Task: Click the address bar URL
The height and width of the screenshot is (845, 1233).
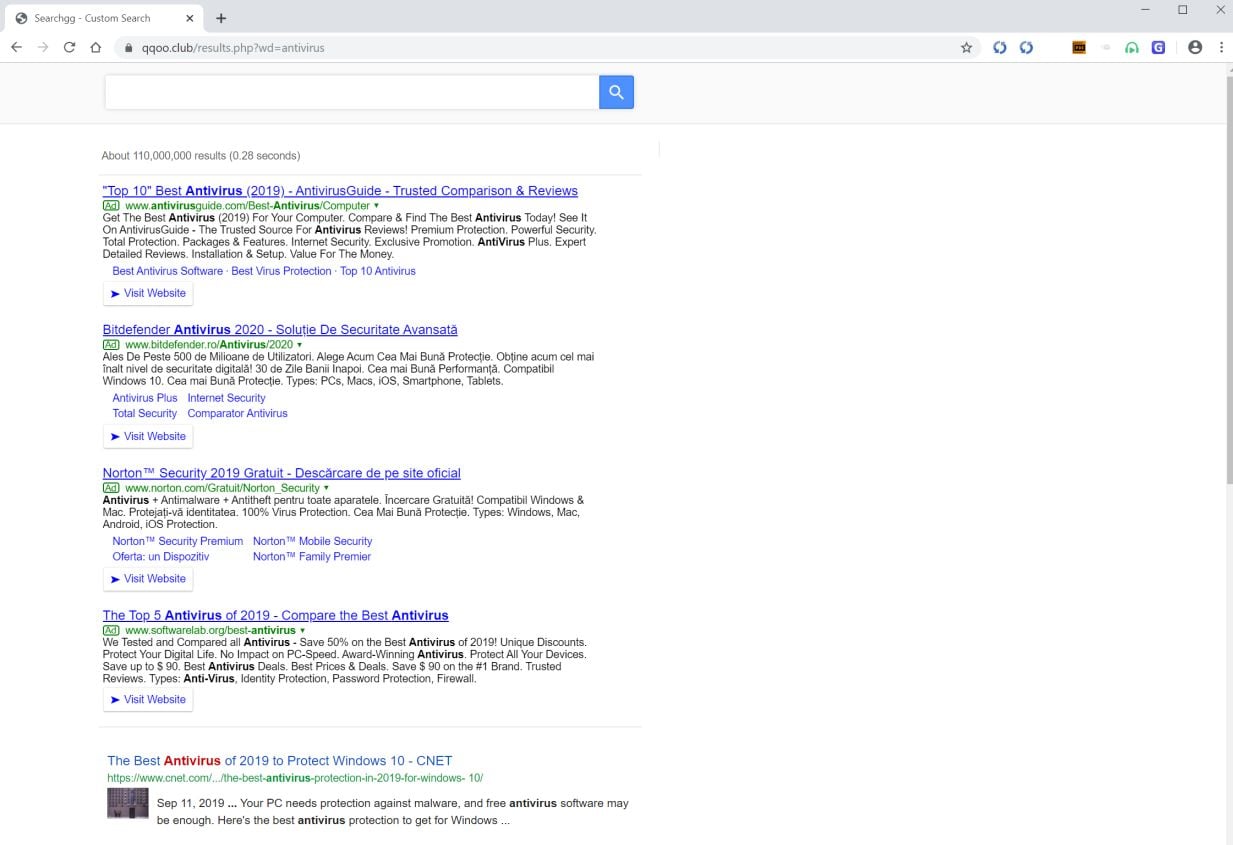Action: click(233, 47)
